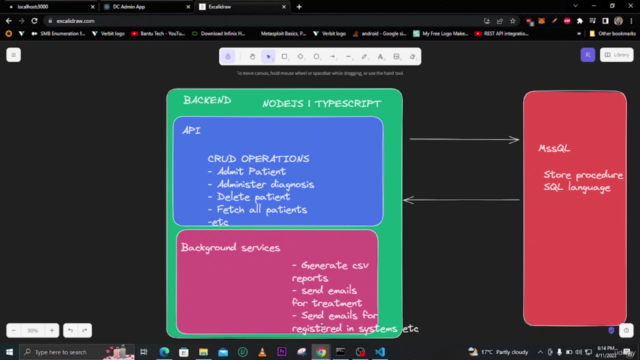Screen dimensions: 640x360
Task: Select the Selection arrow tool
Action: coord(268,57)
